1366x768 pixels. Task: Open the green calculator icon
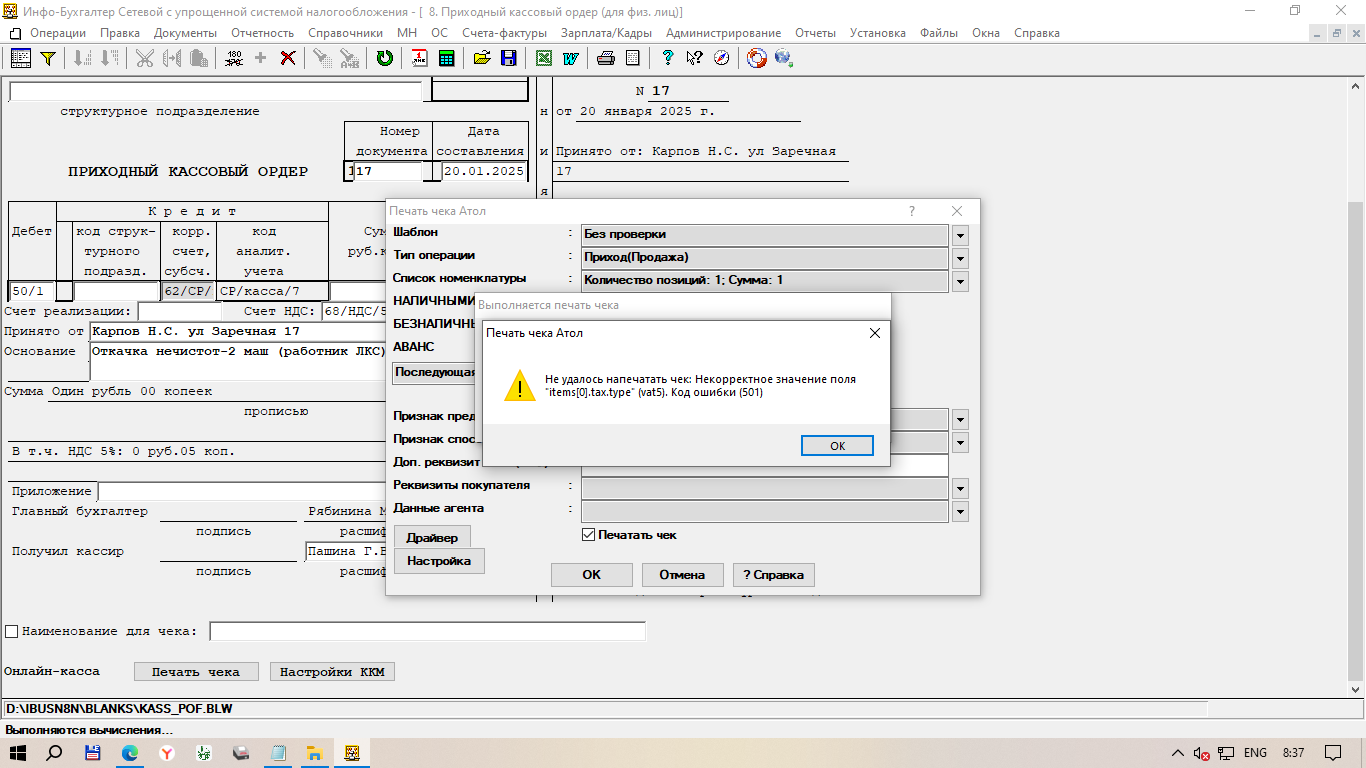[x=446, y=58]
